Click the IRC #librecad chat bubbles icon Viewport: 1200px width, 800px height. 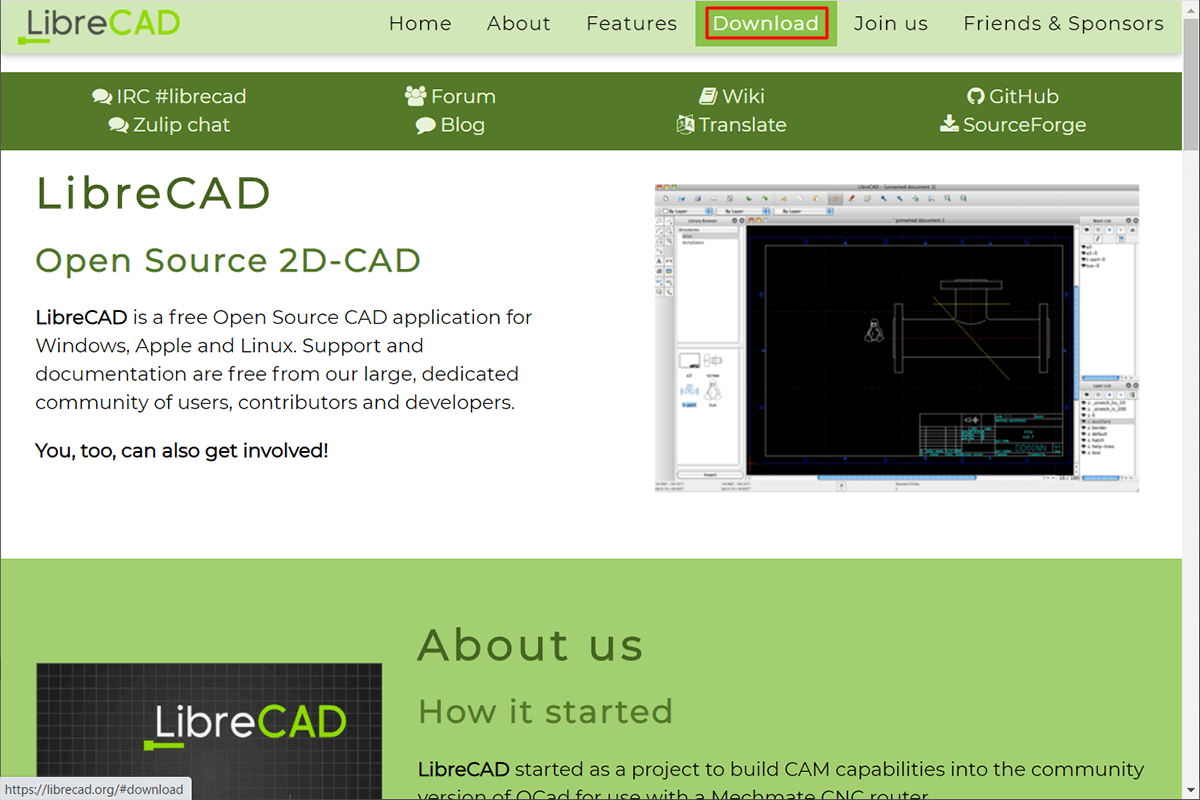coord(102,97)
